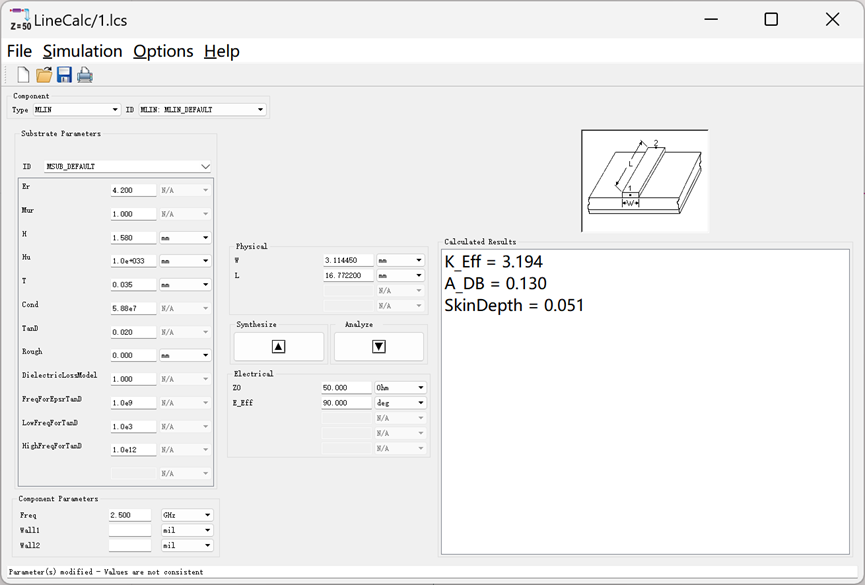Screen dimensions: 865x585
Task: Click the Z0 value input field
Action: click(x=347, y=388)
